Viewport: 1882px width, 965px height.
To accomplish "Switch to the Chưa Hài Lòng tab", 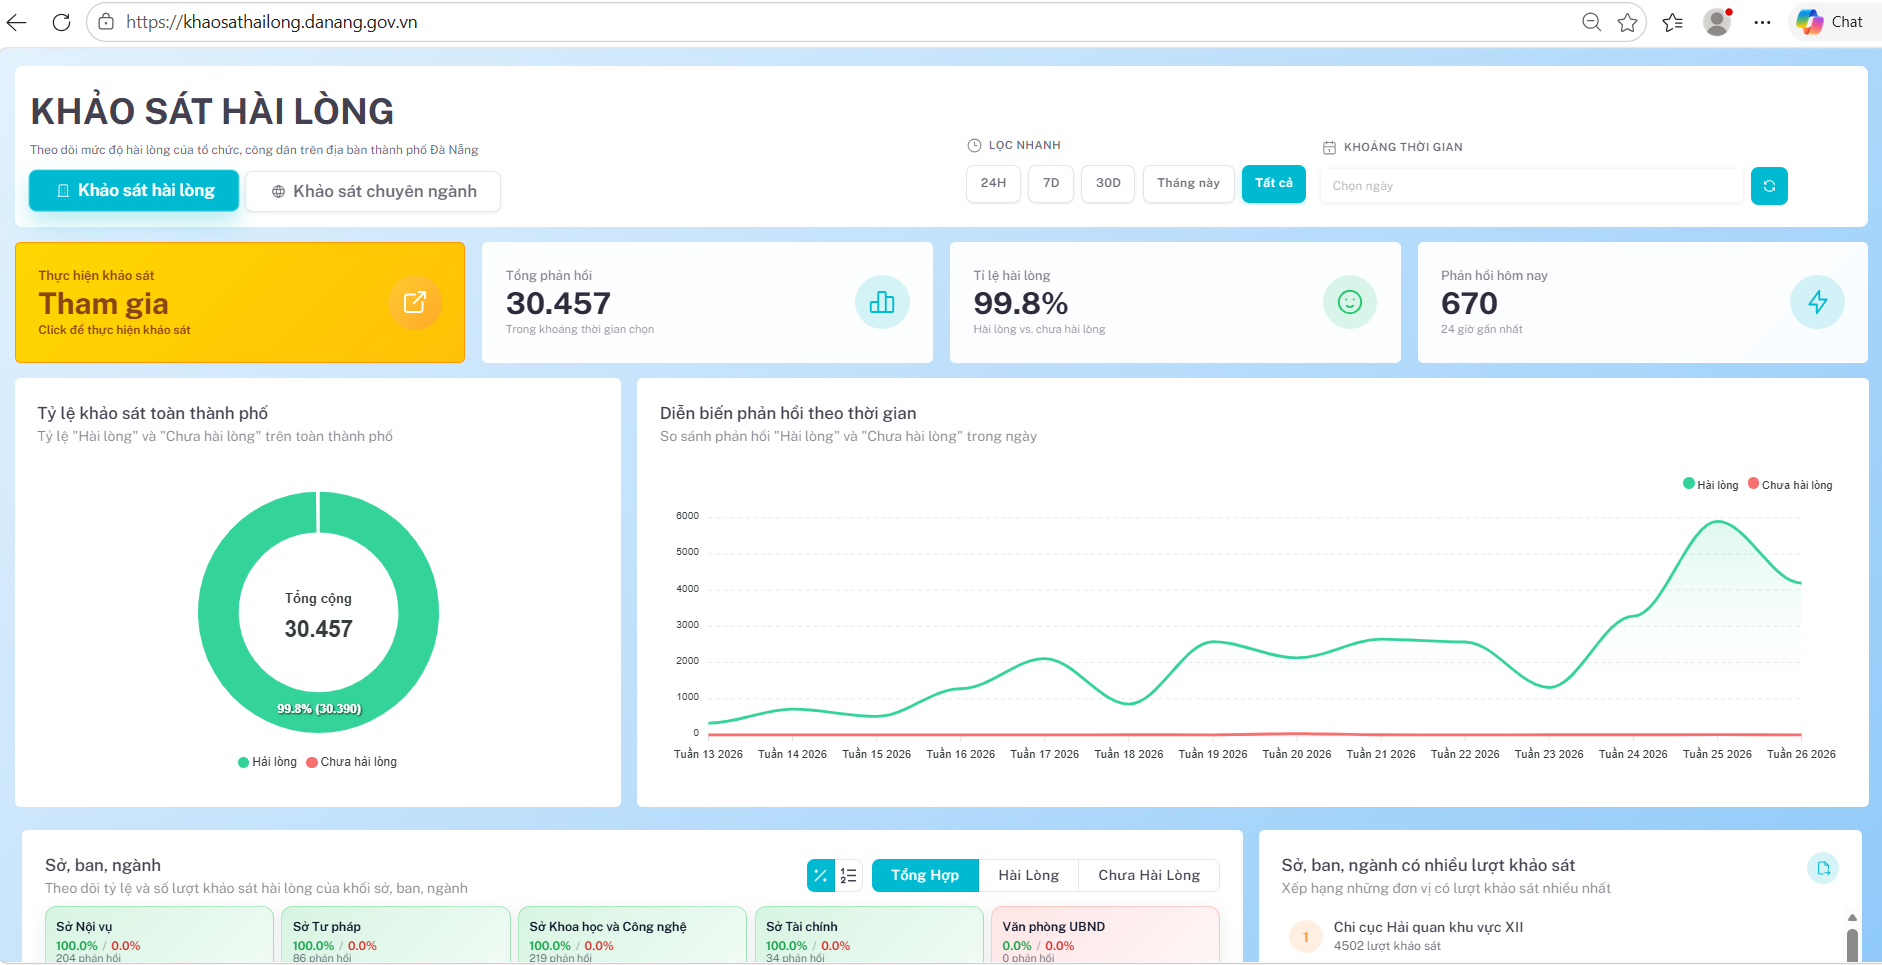I will (x=1149, y=875).
